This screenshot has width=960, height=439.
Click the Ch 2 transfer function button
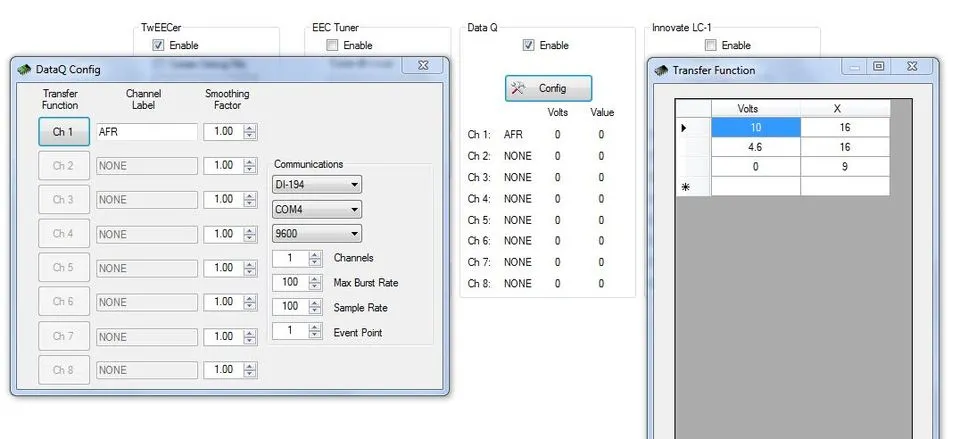[64, 166]
